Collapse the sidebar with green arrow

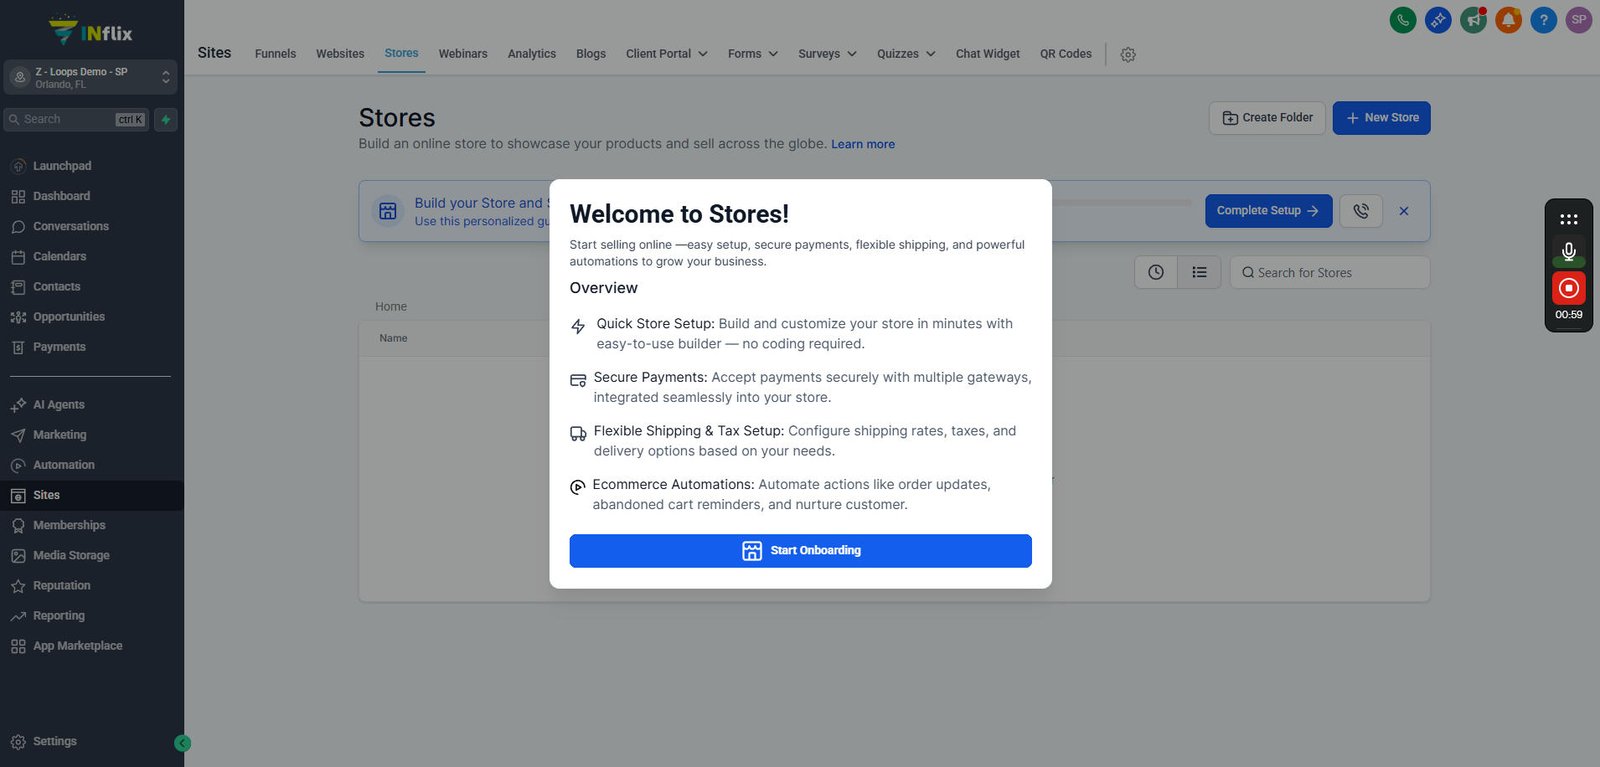tap(182, 743)
